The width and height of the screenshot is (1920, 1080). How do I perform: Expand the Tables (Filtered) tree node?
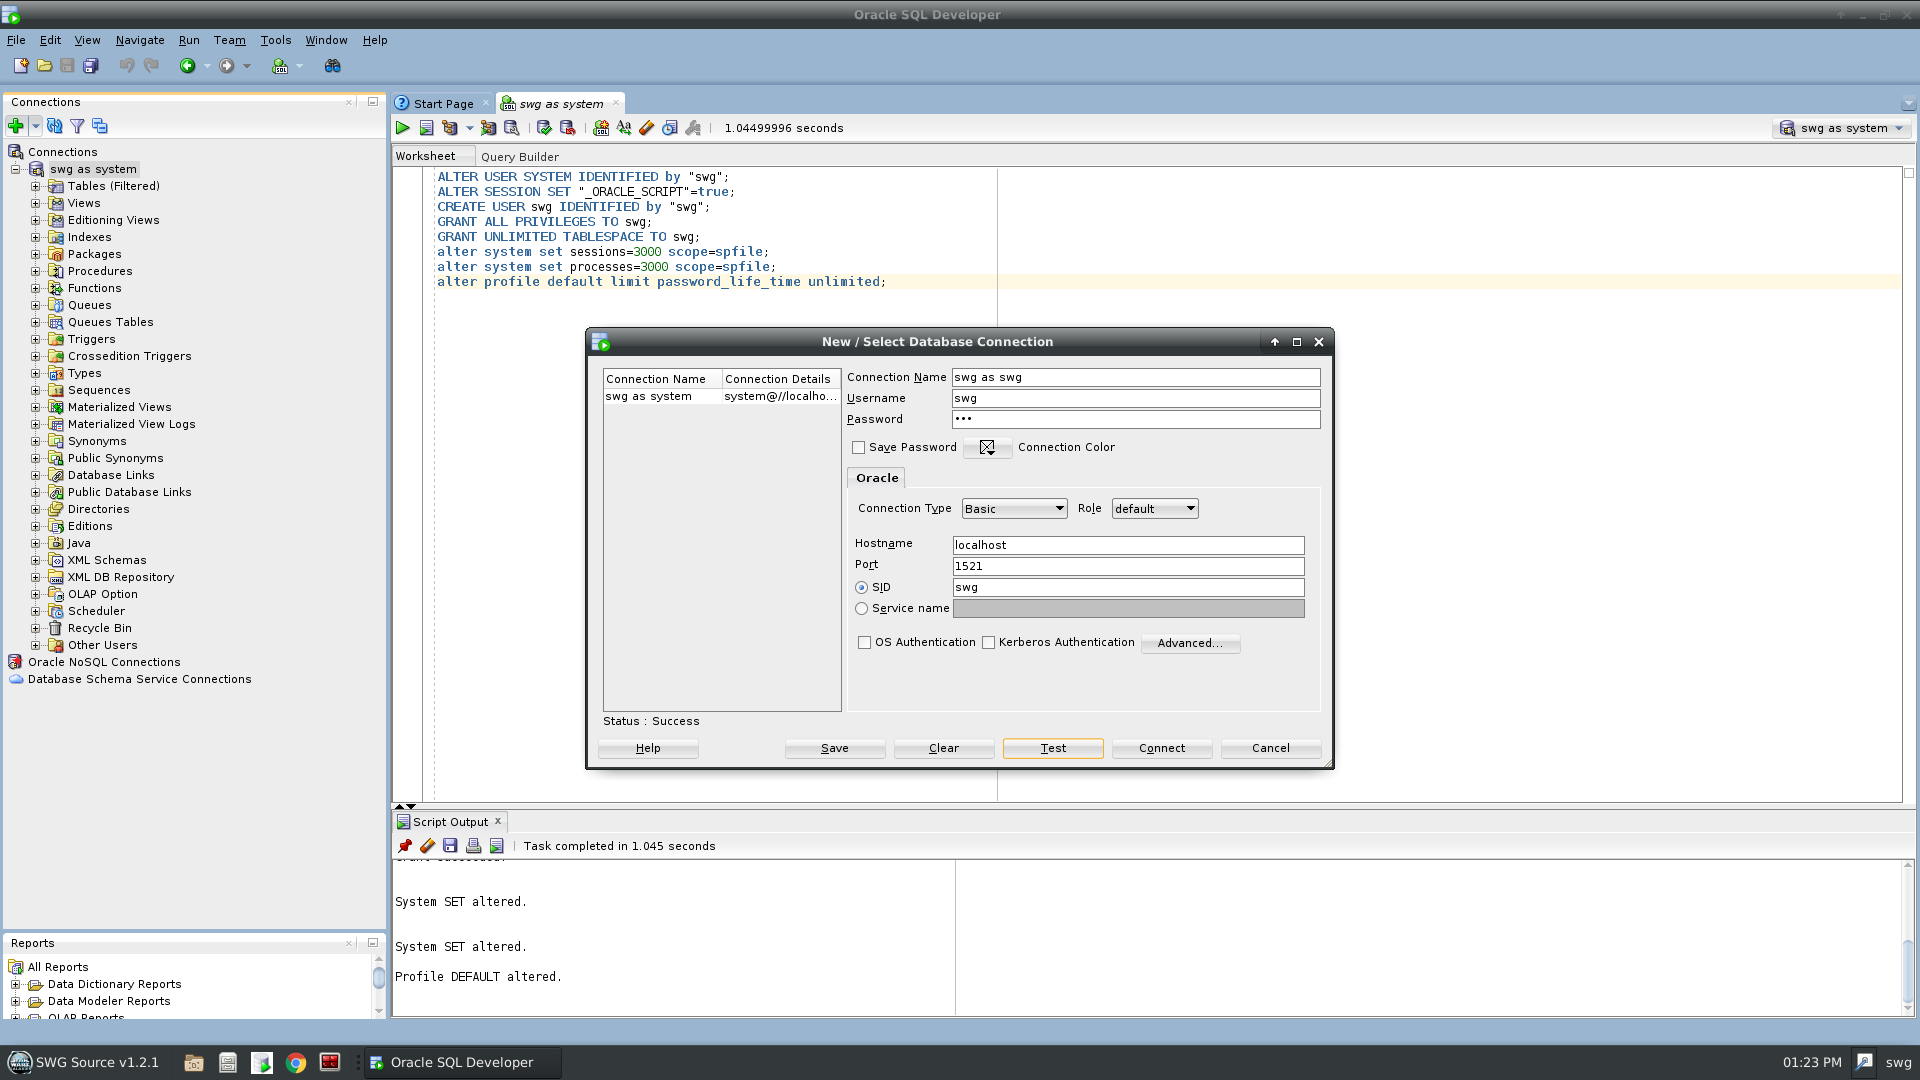35,186
